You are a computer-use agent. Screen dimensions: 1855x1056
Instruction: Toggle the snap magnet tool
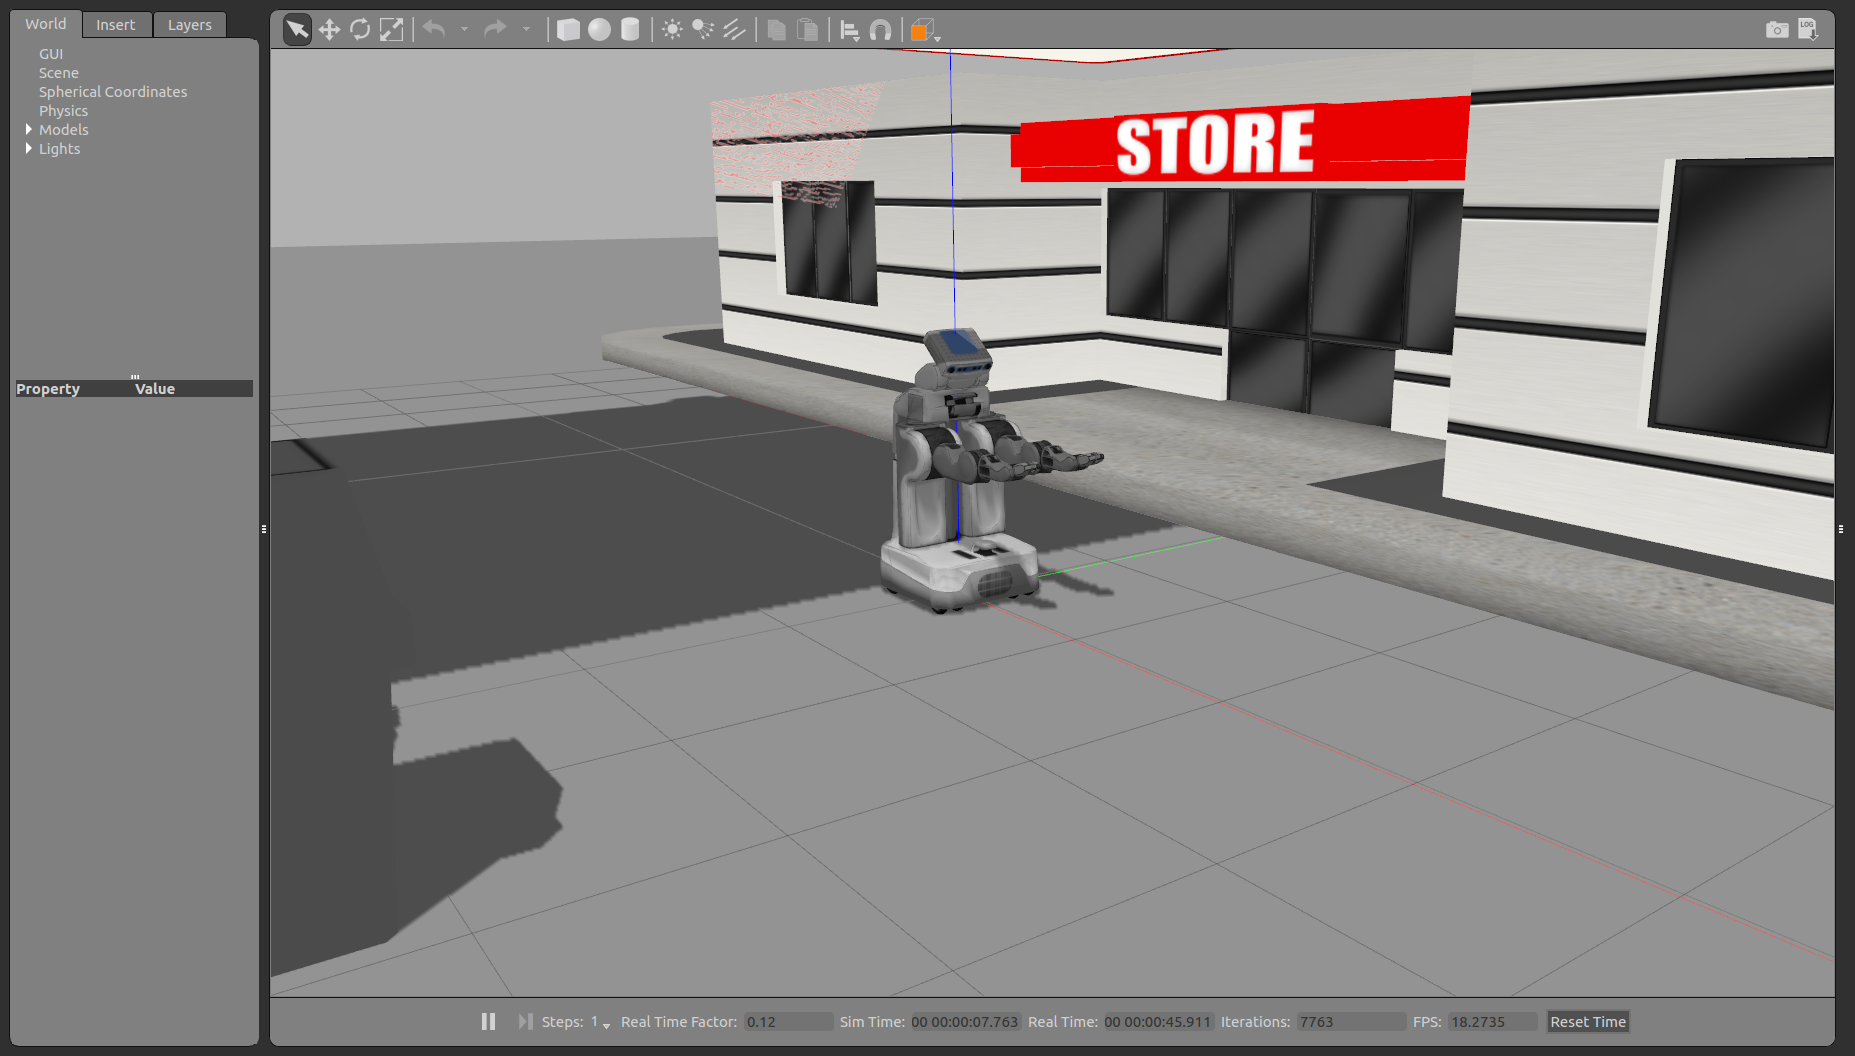pos(880,30)
